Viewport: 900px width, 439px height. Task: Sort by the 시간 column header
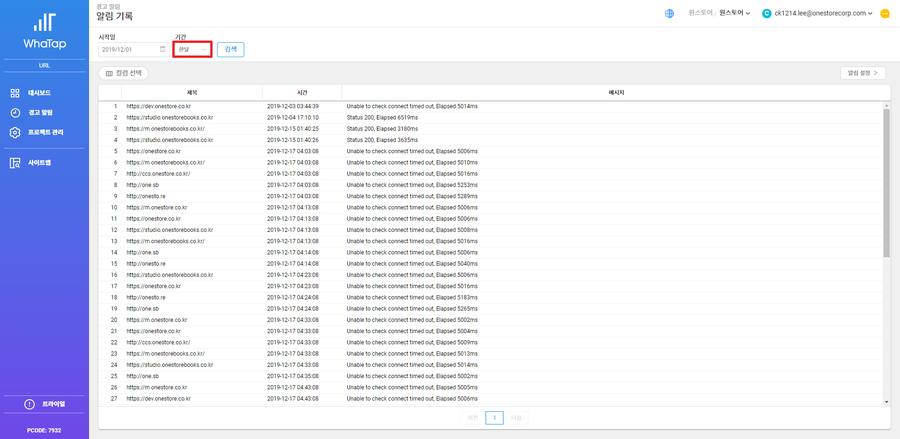pos(302,92)
